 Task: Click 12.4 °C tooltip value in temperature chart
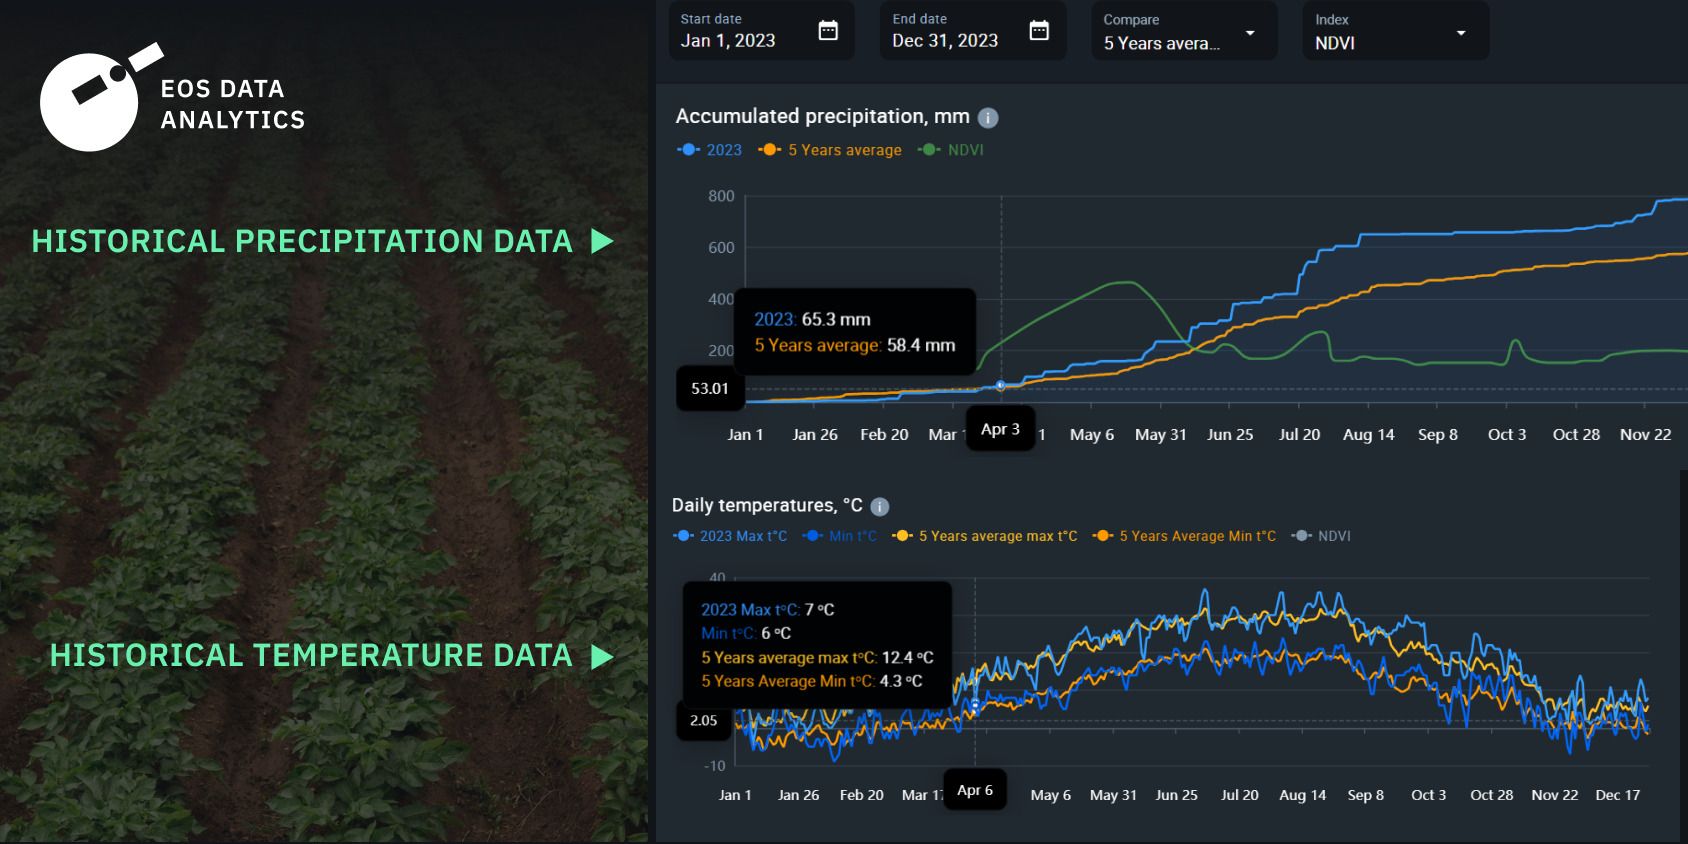[x=907, y=658]
